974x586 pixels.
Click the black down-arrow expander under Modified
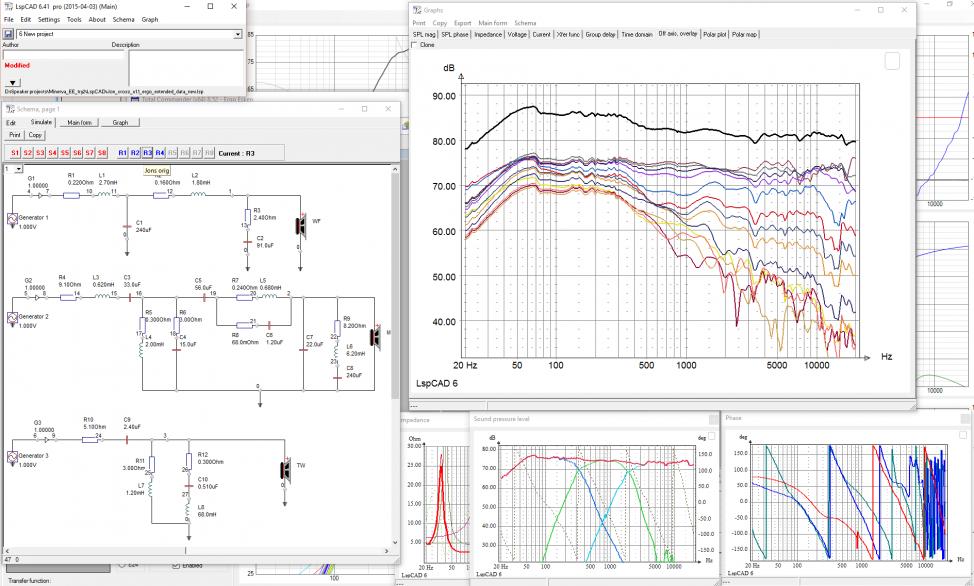12,82
